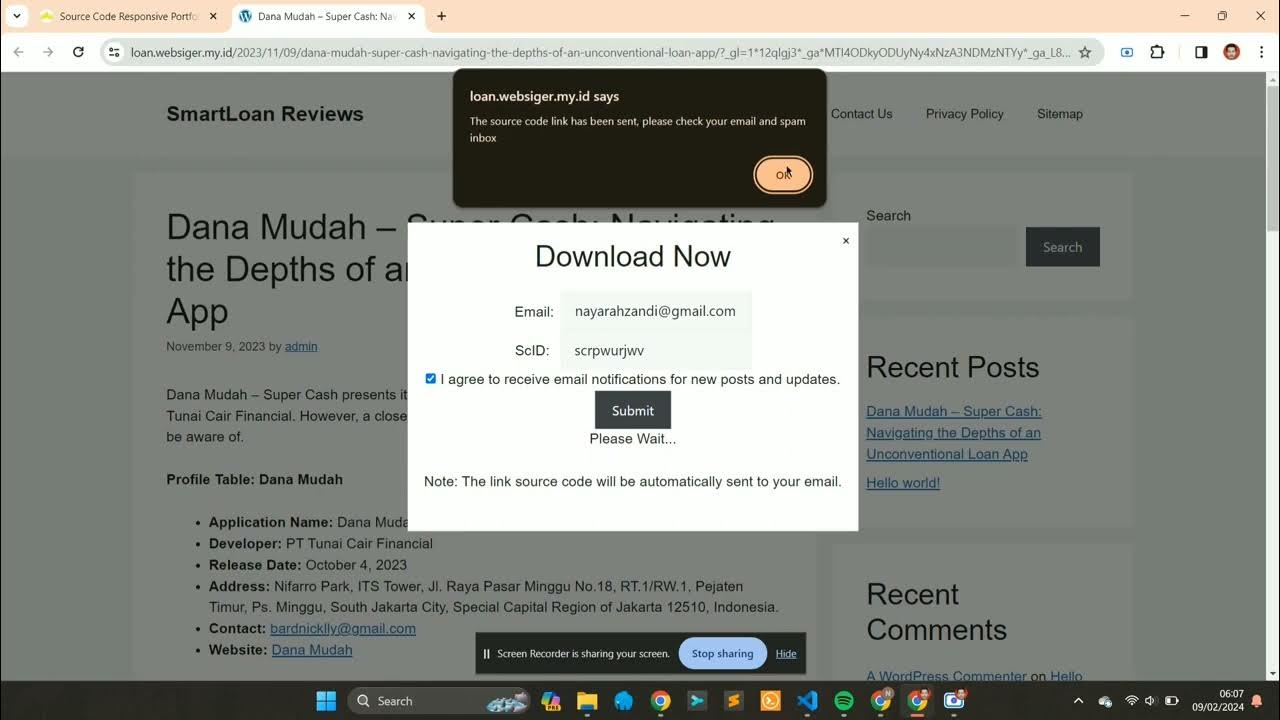
Task: Open the bardnicklly@gmail.com contact link
Action: [x=343, y=629]
